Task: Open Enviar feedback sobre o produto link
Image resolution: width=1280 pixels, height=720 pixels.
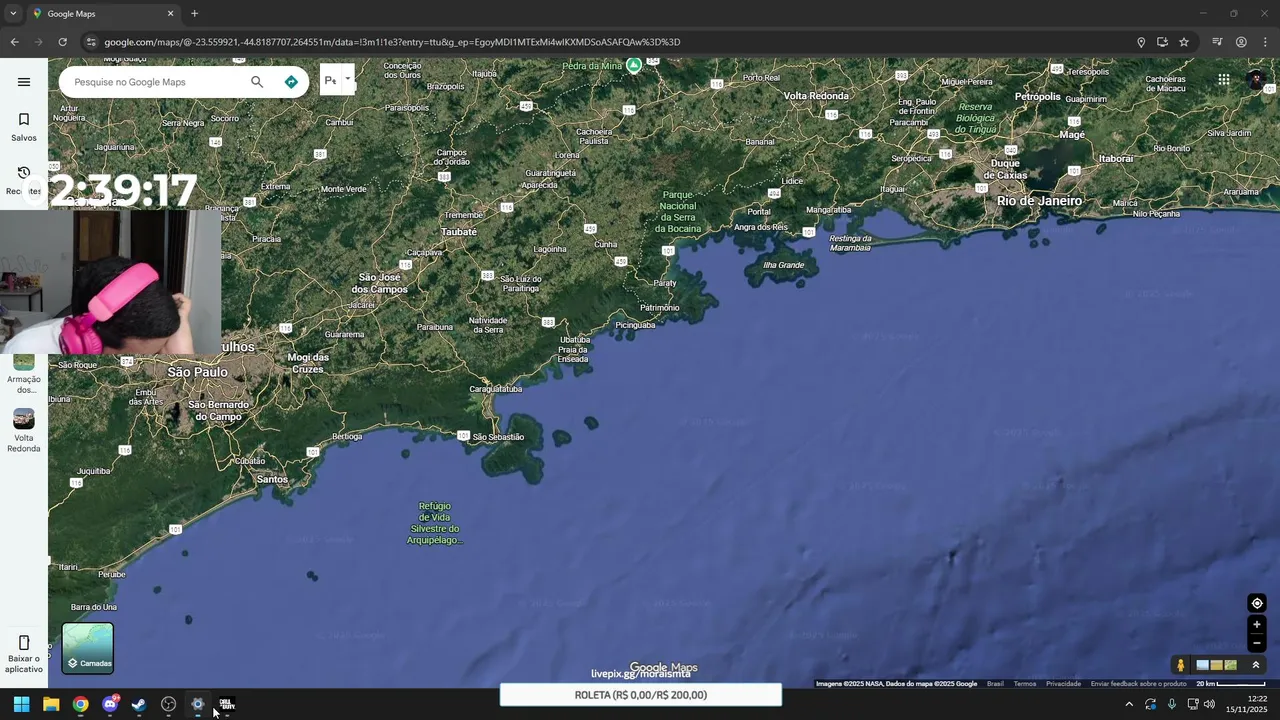Action: coord(1138,684)
